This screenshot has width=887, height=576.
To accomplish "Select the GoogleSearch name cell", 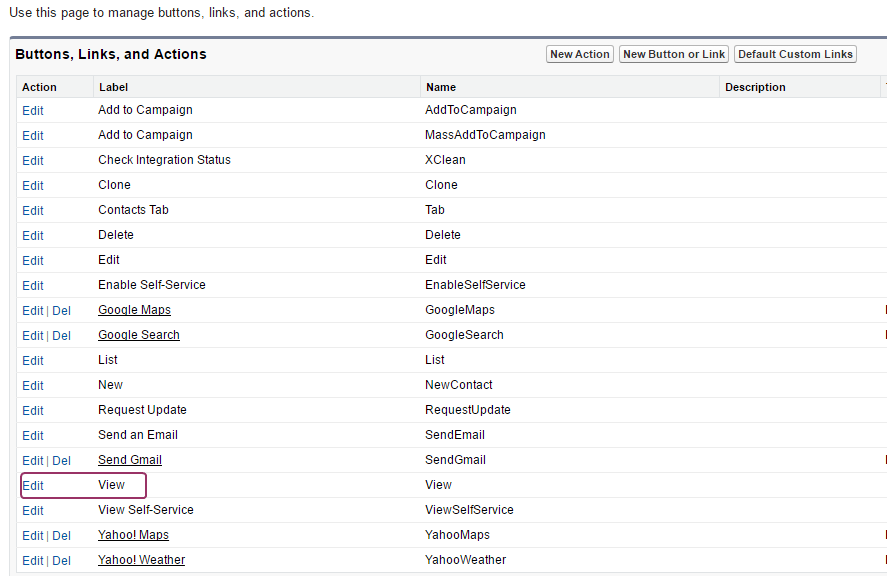I will pyautogui.click(x=464, y=335).
